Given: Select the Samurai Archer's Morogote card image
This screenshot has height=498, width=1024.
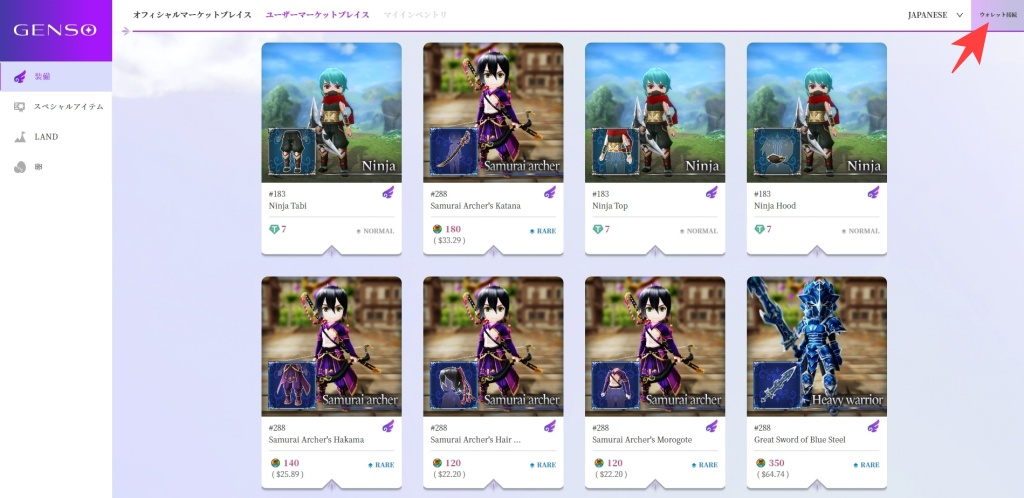Looking at the screenshot, I should 655,347.
